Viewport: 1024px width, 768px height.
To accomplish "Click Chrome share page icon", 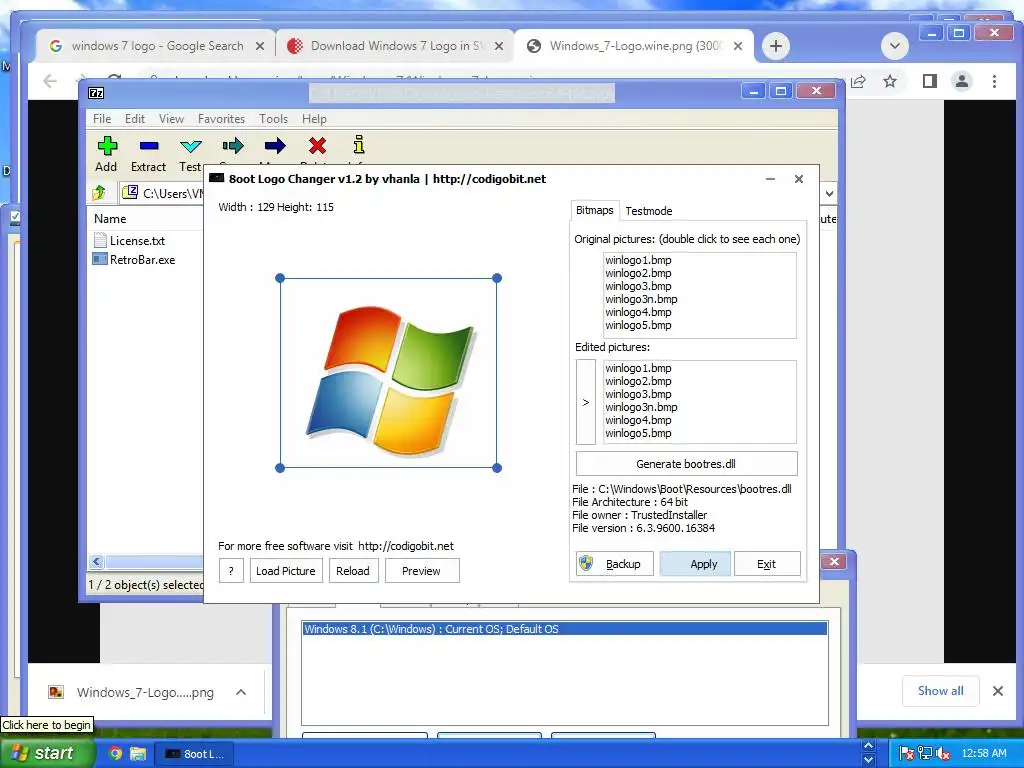I will (x=858, y=81).
